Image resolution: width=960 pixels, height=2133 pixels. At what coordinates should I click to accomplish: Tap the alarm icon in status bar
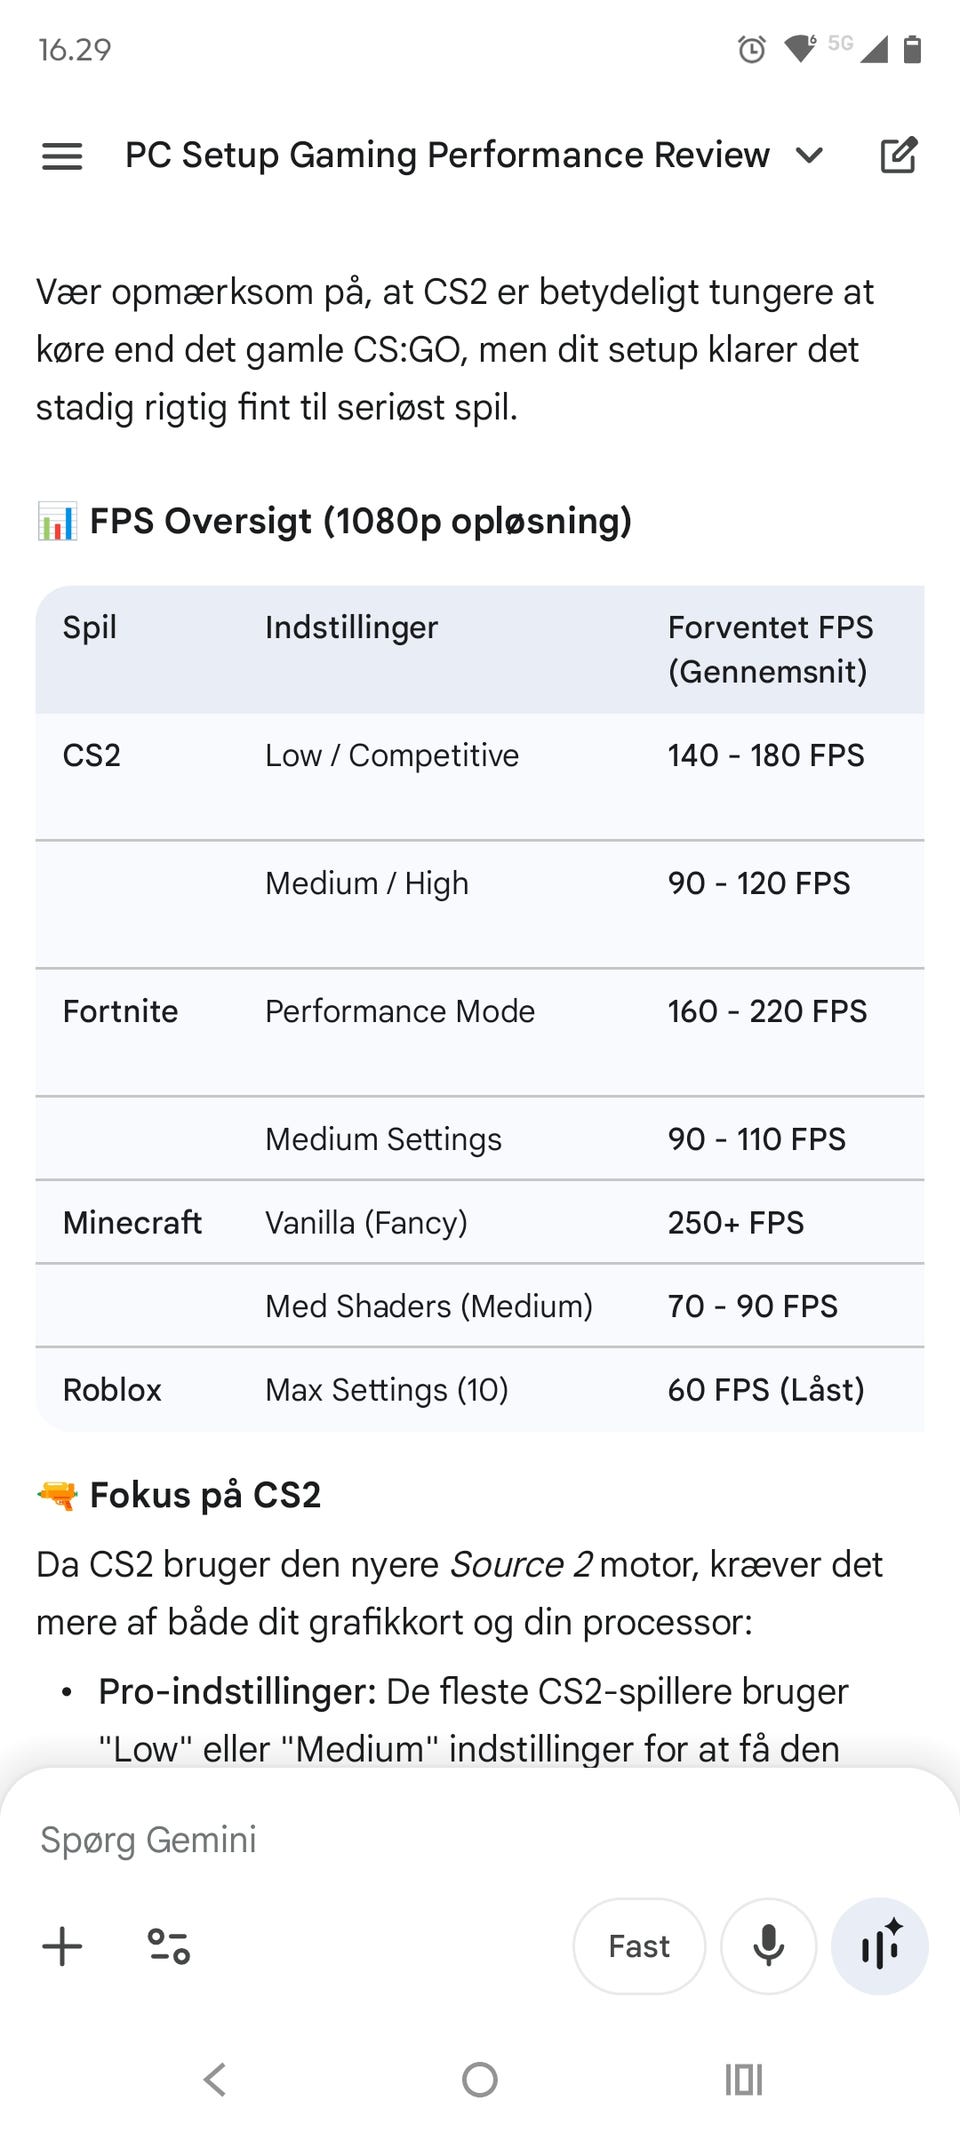point(751,49)
